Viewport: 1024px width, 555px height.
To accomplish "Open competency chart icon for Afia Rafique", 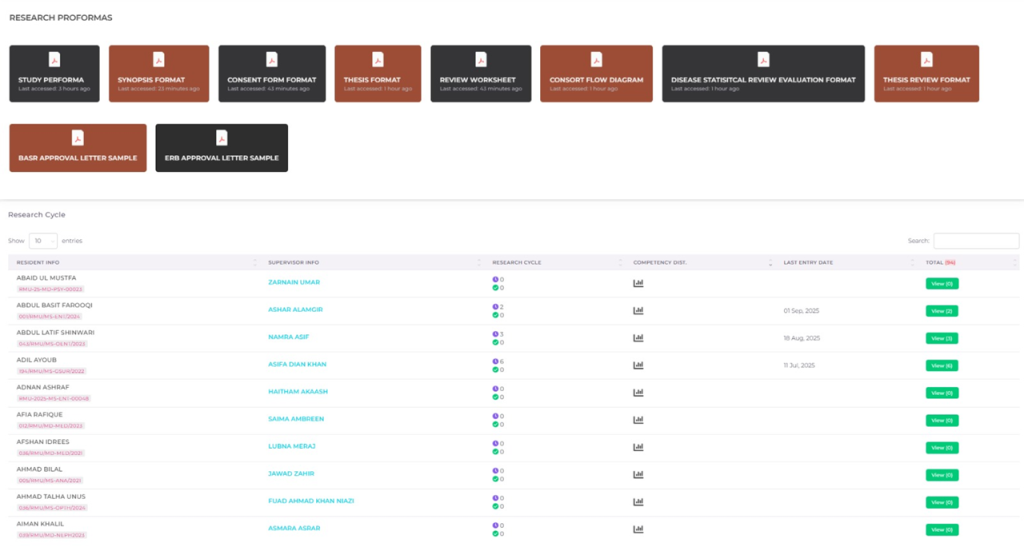I will pyautogui.click(x=638, y=420).
